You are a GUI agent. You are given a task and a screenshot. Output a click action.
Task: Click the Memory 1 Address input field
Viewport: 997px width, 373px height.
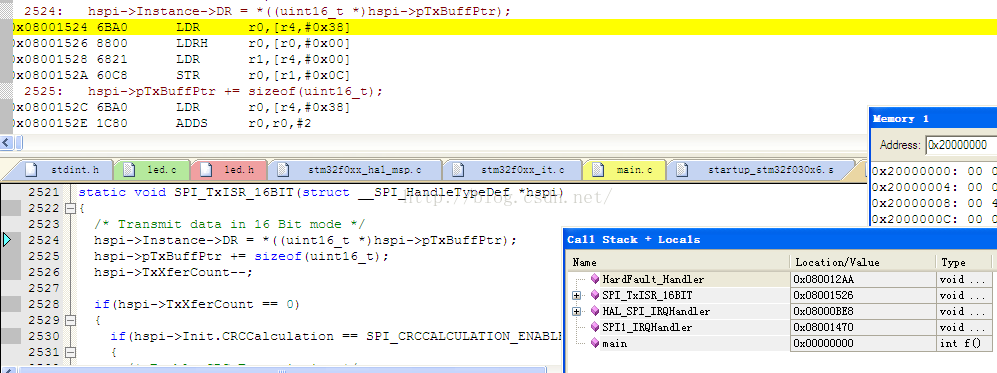pos(961,145)
